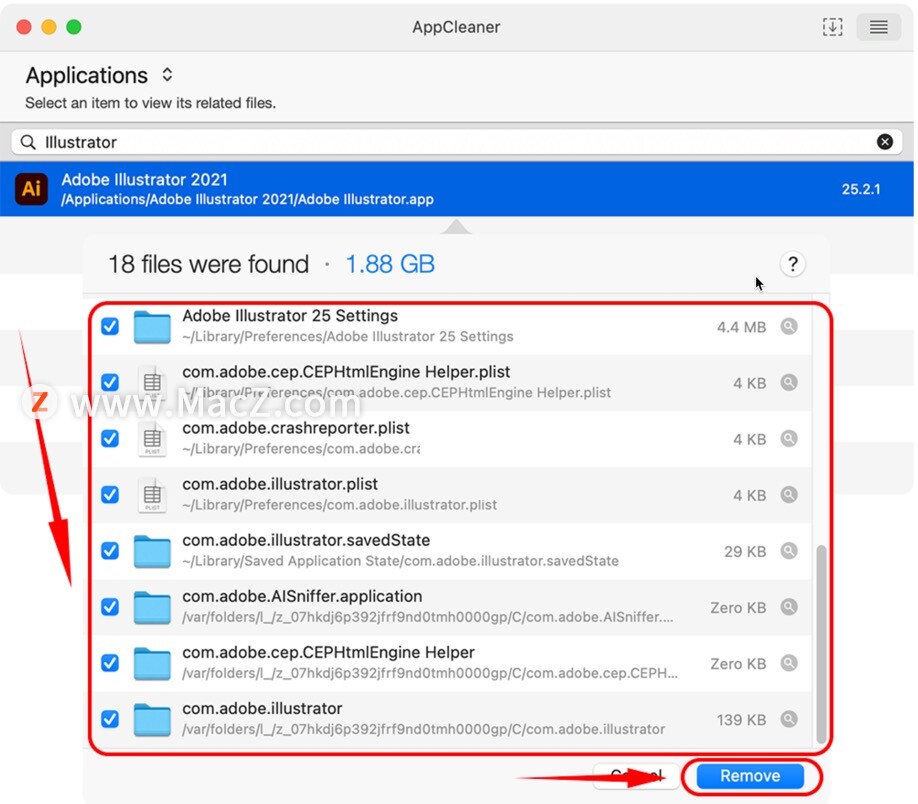Screen dimensions: 918x804
Task: Uncheck com.adobe.illustrator.savedState
Action: coord(110,551)
